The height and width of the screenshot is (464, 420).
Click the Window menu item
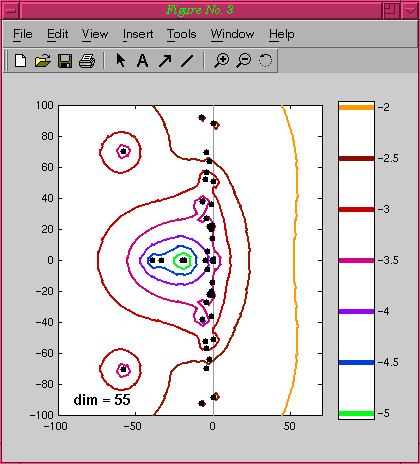232,34
